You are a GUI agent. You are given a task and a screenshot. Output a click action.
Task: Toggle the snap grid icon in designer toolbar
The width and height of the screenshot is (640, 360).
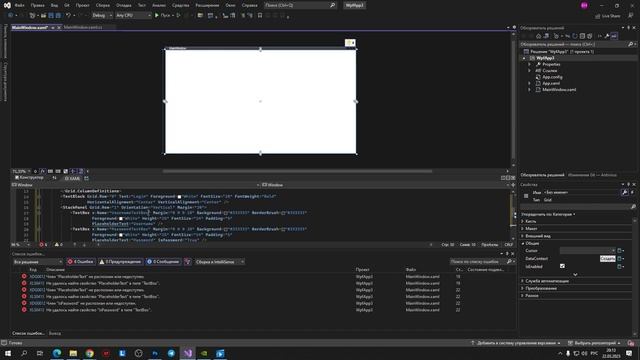click(50, 171)
